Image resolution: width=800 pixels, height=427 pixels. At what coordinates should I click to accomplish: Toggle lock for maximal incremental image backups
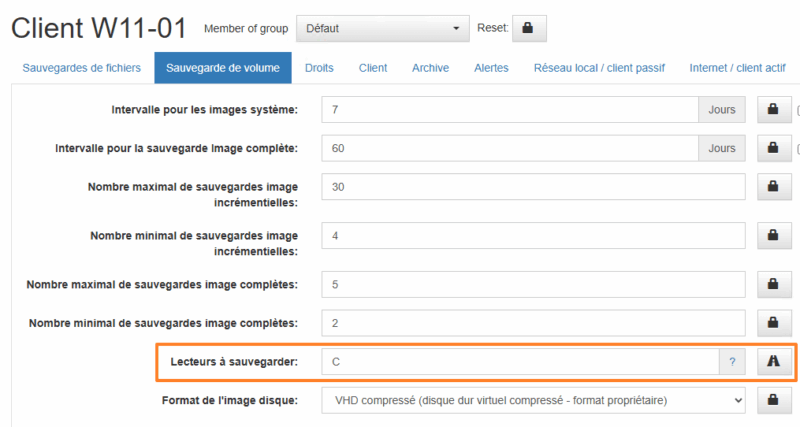[x=772, y=186]
